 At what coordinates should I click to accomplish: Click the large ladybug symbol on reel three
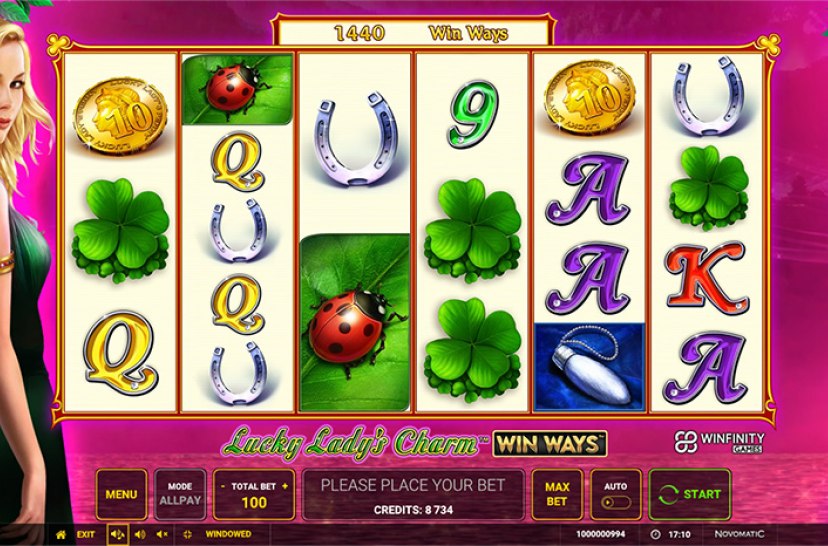[355, 322]
